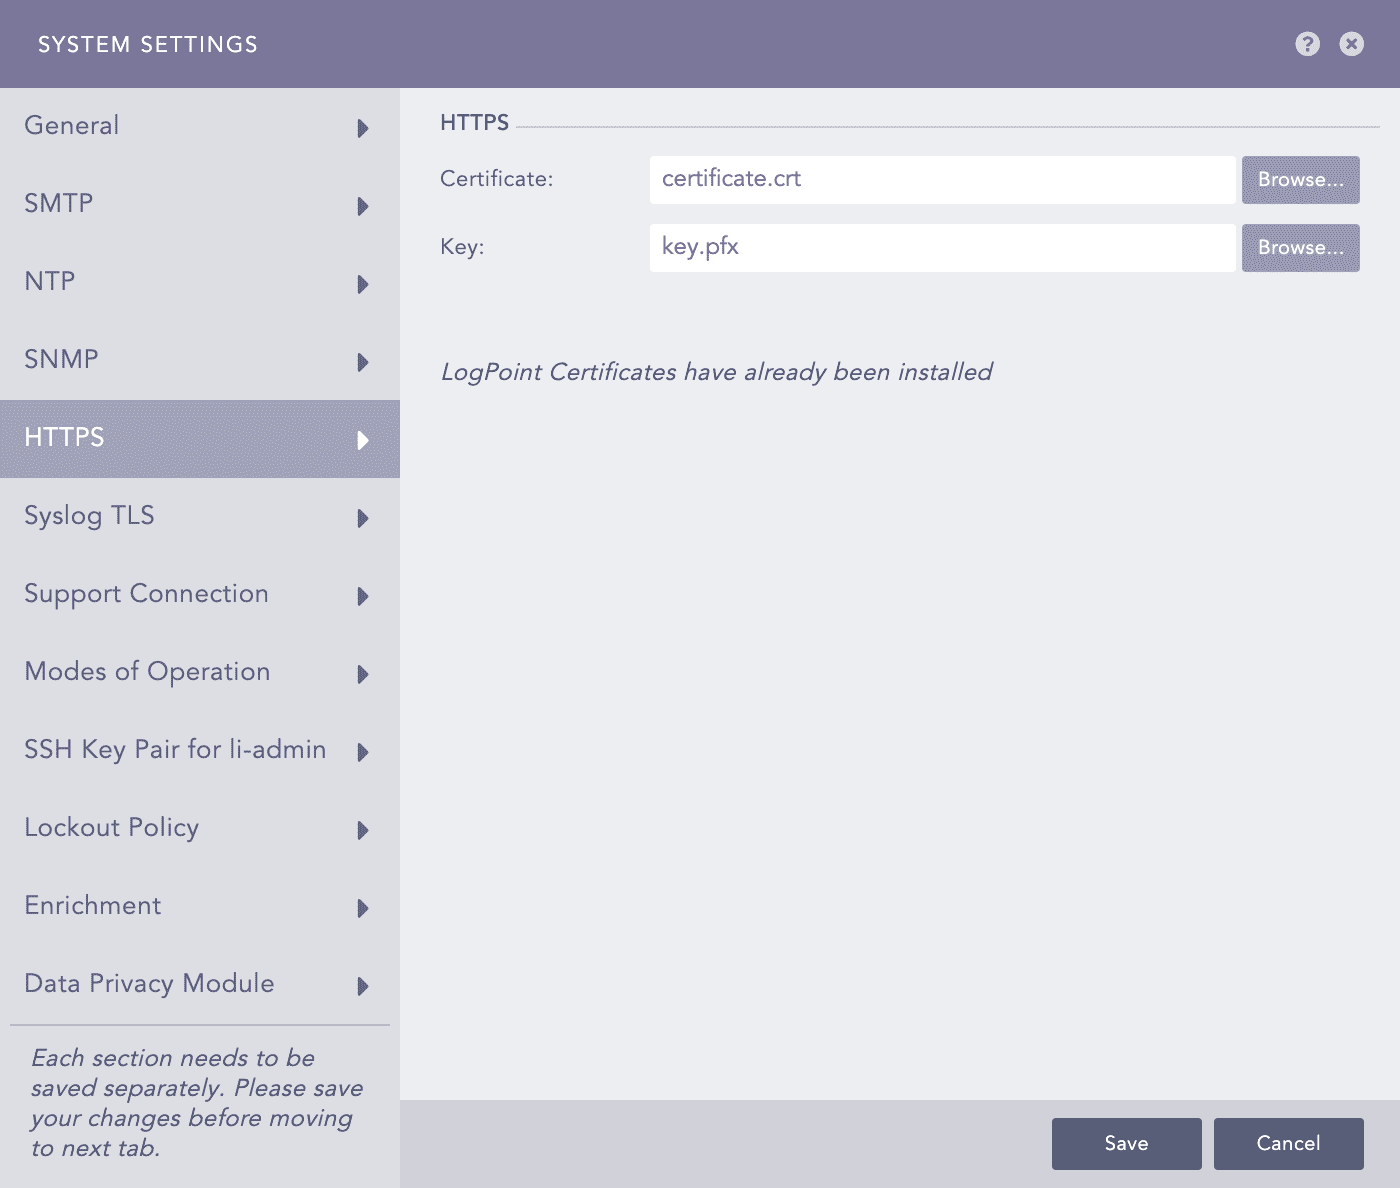Screen dimensions: 1400x1188
Task: Expand the General settings section arrow
Action: (362, 128)
